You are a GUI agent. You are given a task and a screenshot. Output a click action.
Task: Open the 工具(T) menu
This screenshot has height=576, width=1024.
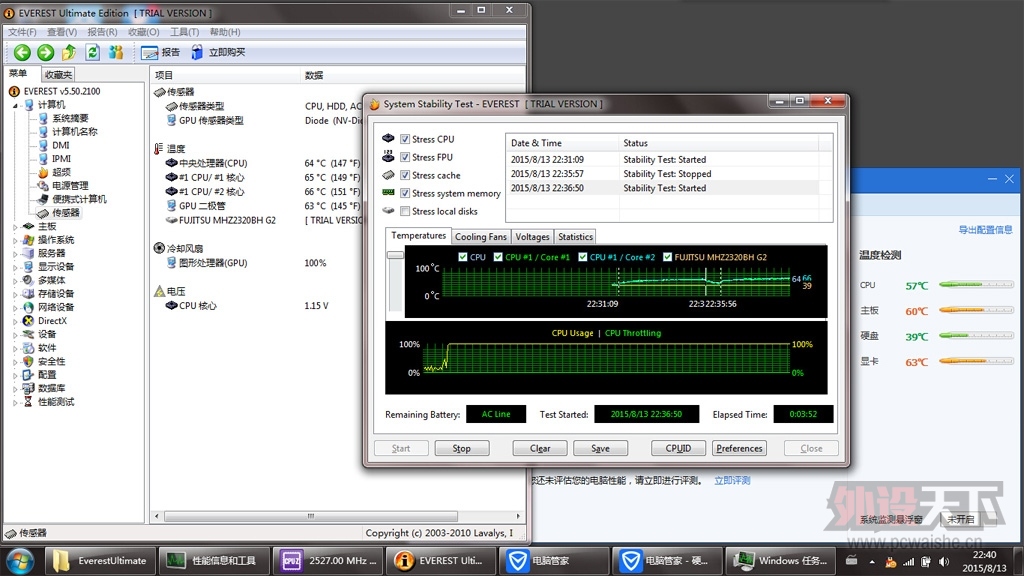[x=184, y=32]
